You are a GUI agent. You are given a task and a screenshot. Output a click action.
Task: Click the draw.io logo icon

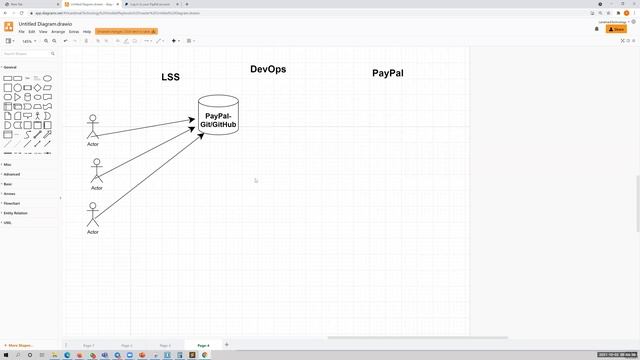[x=9, y=27]
